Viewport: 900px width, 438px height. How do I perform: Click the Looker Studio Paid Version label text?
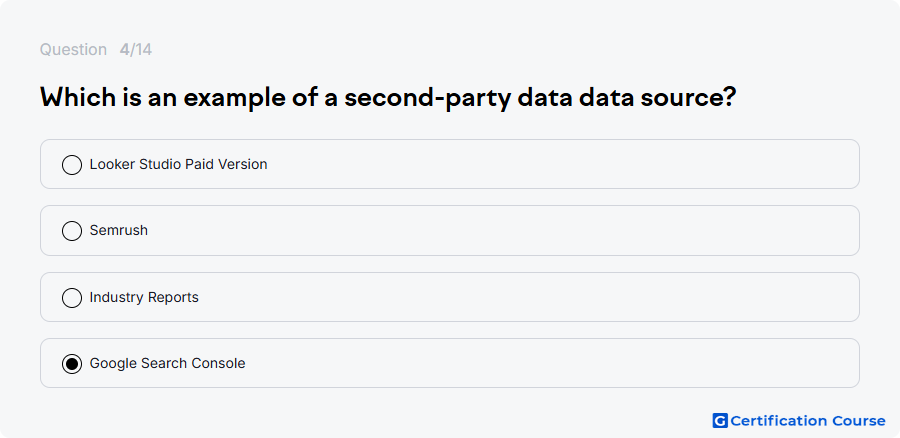[x=179, y=164]
